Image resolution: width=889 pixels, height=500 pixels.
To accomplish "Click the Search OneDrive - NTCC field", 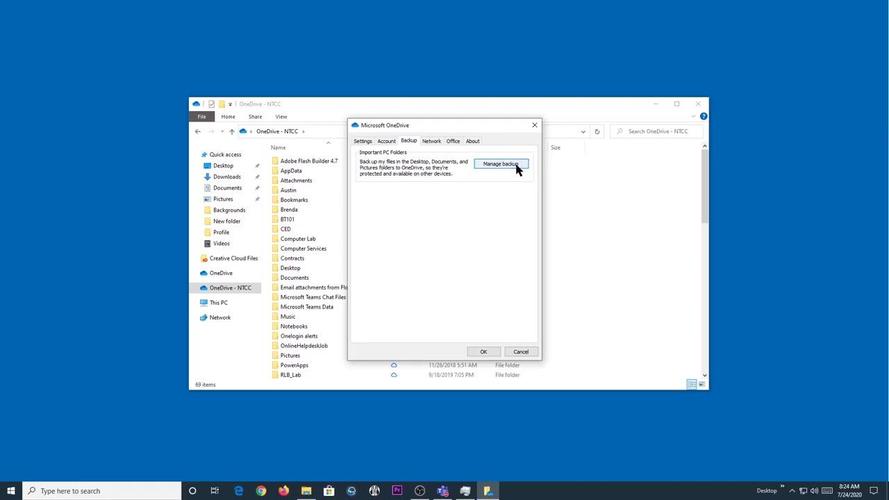I will (660, 132).
